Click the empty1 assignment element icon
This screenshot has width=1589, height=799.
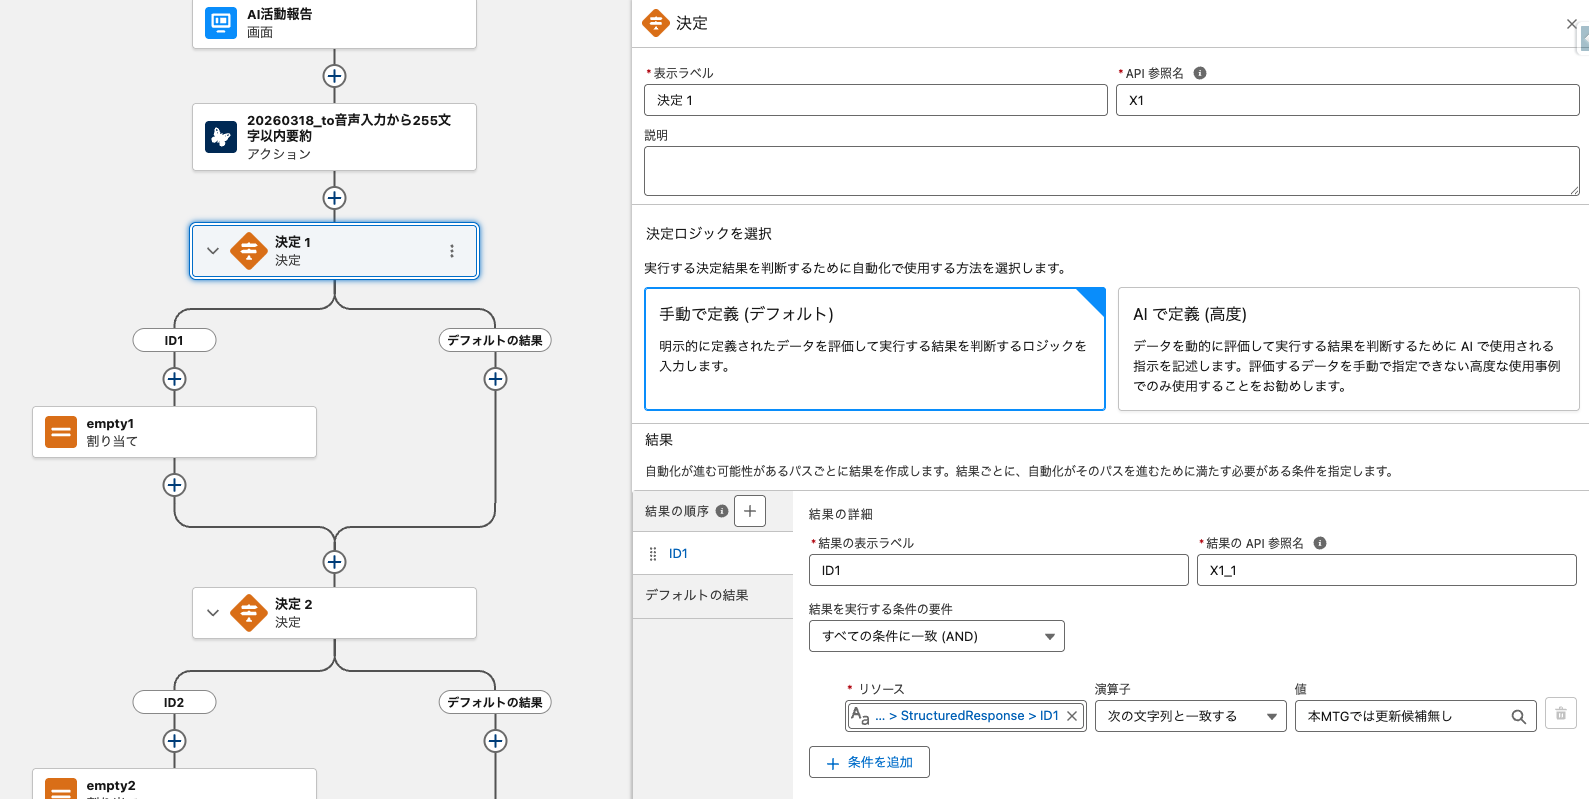pyautogui.click(x=61, y=432)
